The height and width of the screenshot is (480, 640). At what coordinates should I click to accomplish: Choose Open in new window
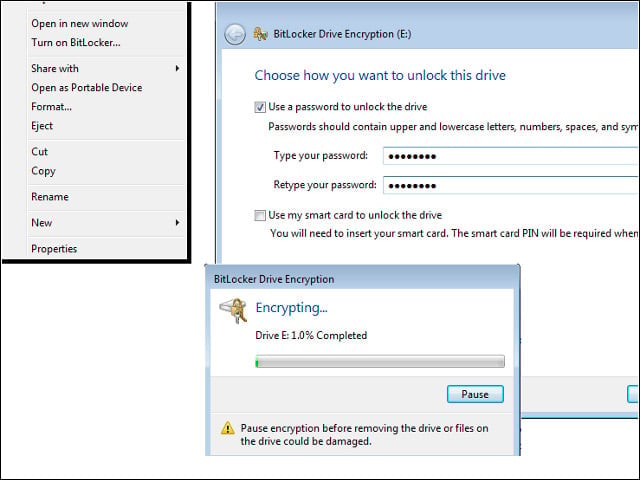pyautogui.click(x=80, y=24)
